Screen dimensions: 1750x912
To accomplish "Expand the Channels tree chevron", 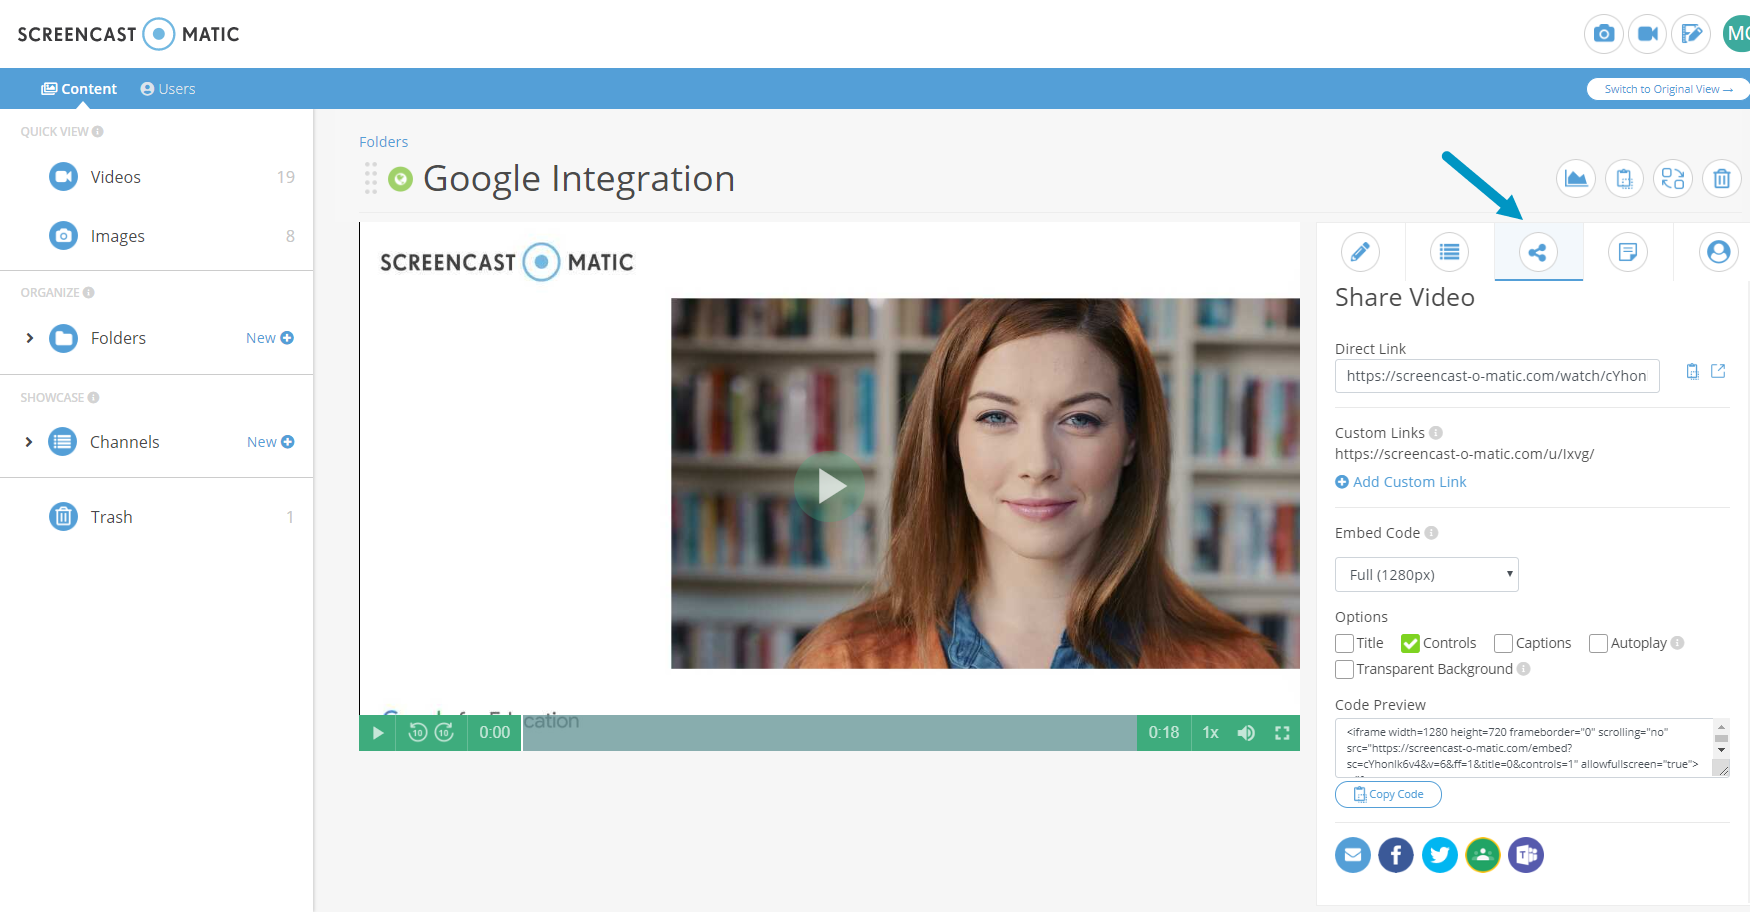I will point(29,442).
